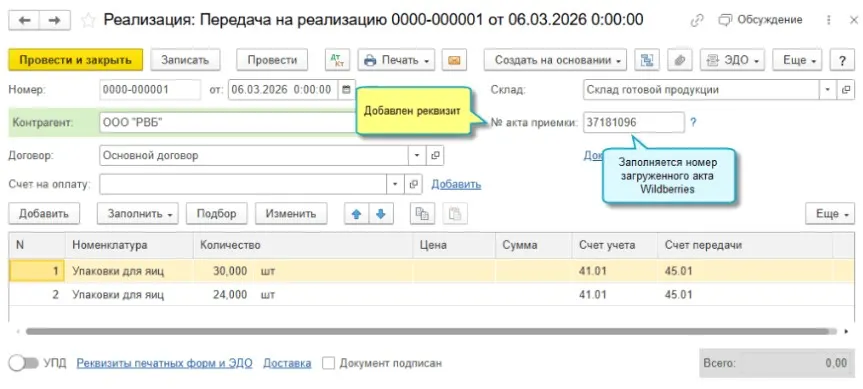Click the Количество column header
The image size is (863, 389).
coord(303,245)
